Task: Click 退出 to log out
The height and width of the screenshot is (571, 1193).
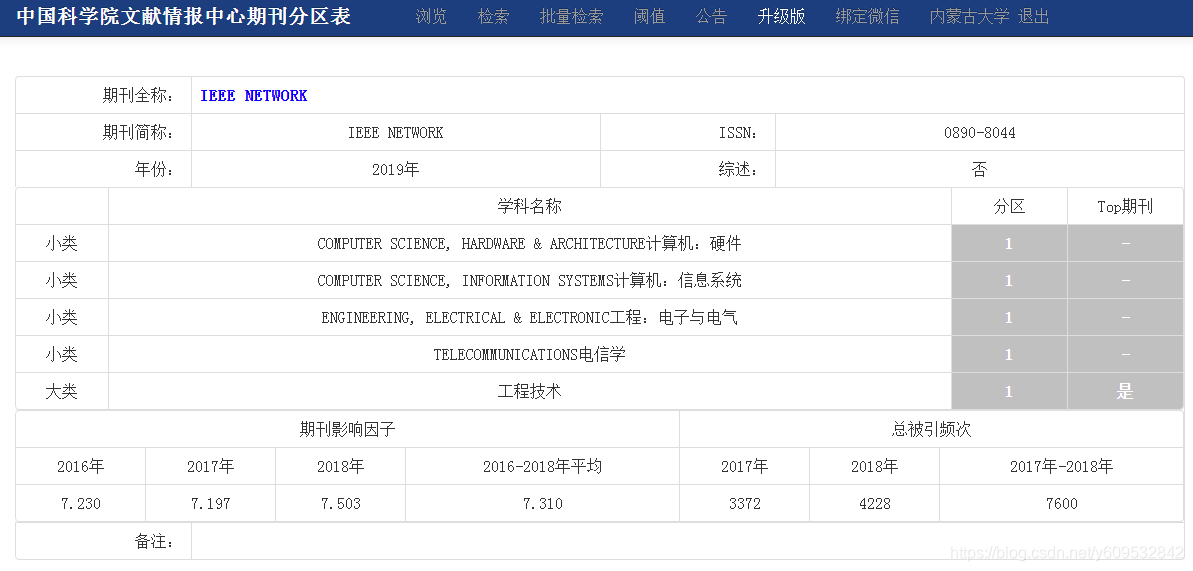Action: [1034, 16]
